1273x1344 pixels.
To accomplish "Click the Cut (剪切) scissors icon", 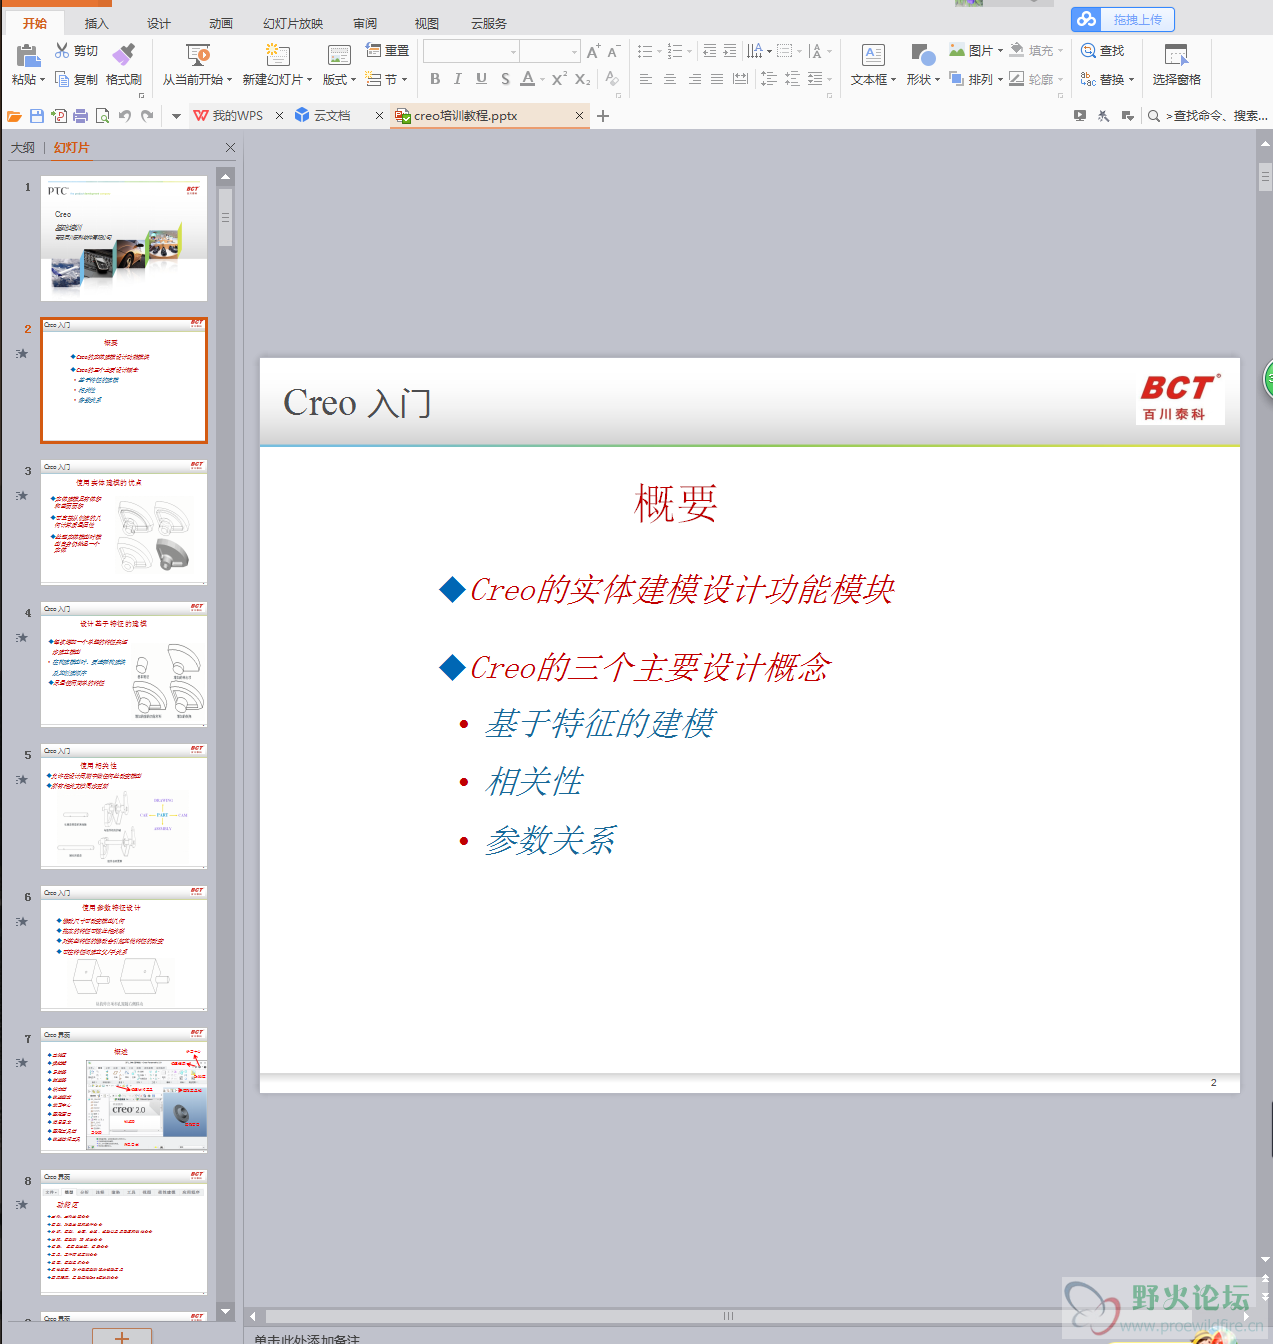I will coord(62,50).
